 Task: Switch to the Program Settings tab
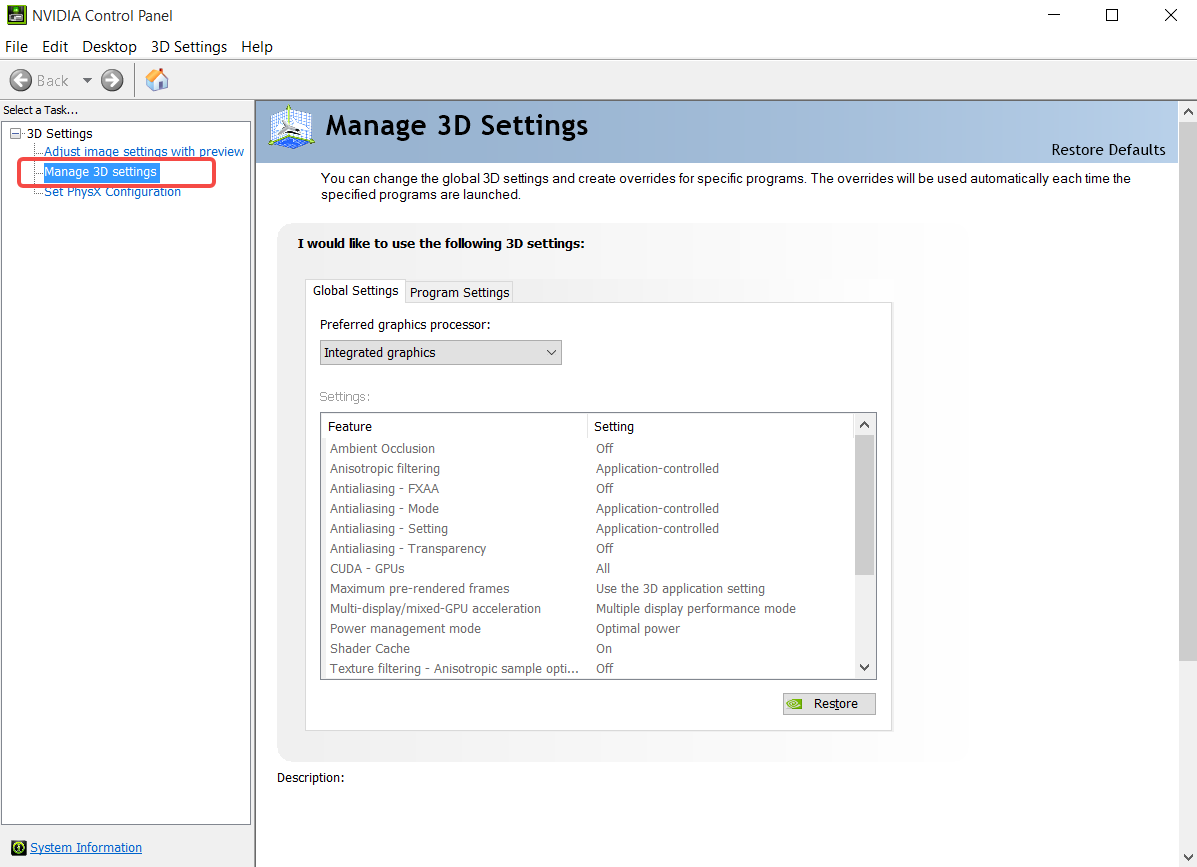(x=459, y=292)
